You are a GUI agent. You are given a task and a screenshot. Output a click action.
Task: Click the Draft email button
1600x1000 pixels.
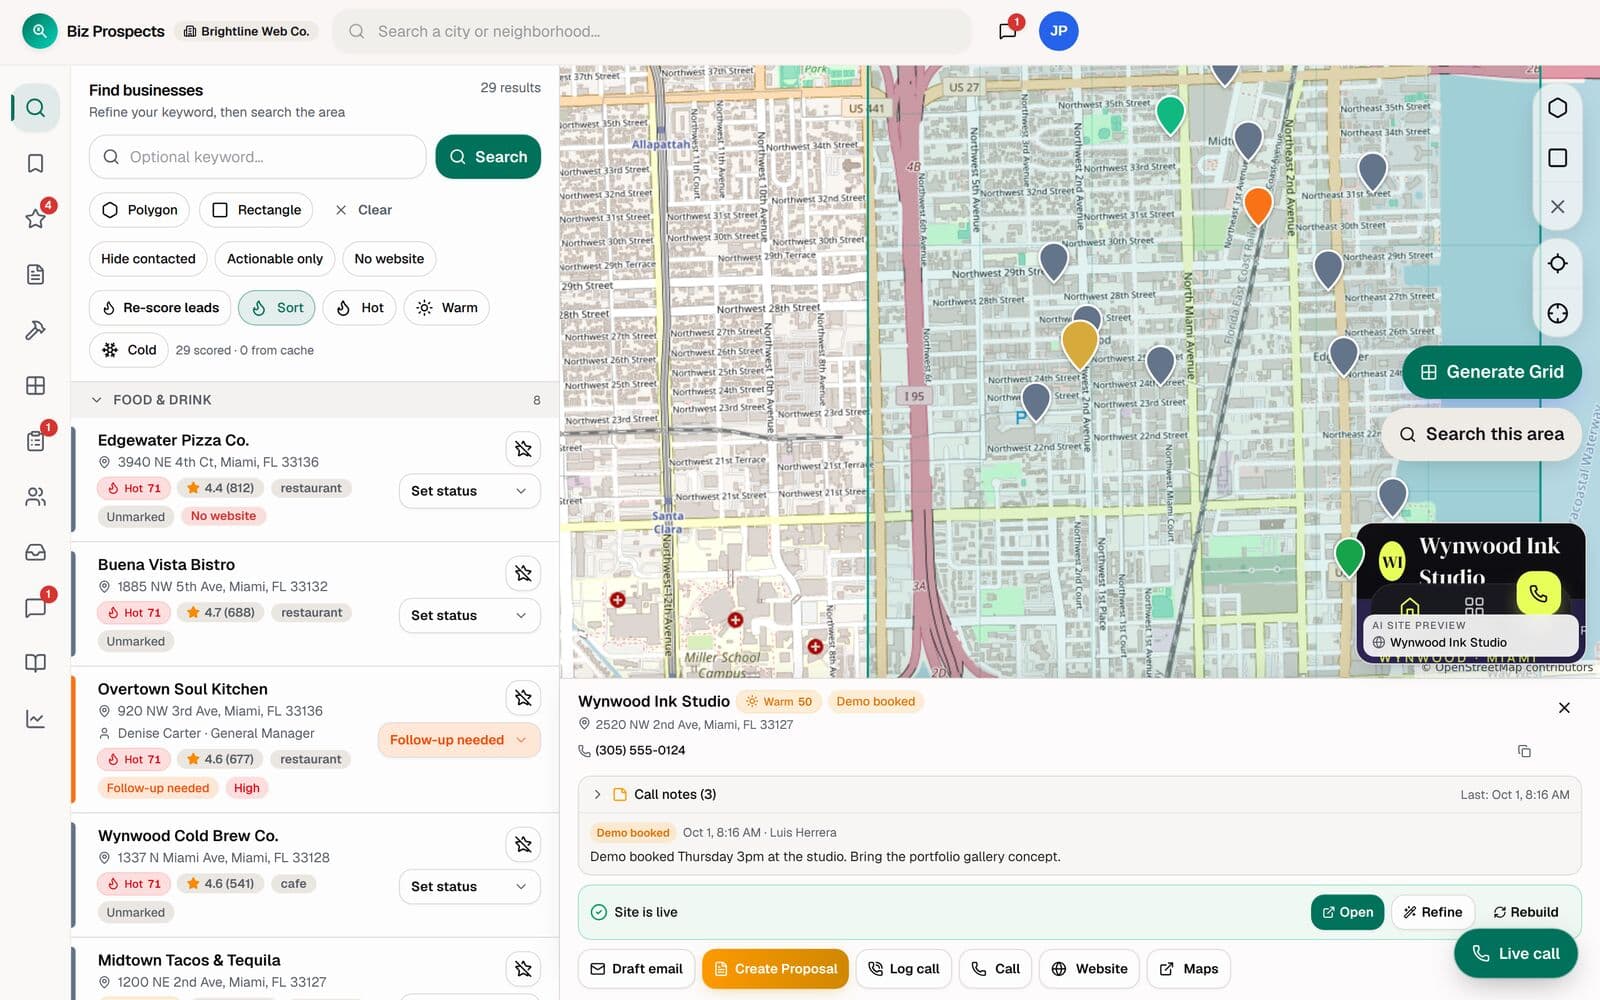coord(636,969)
